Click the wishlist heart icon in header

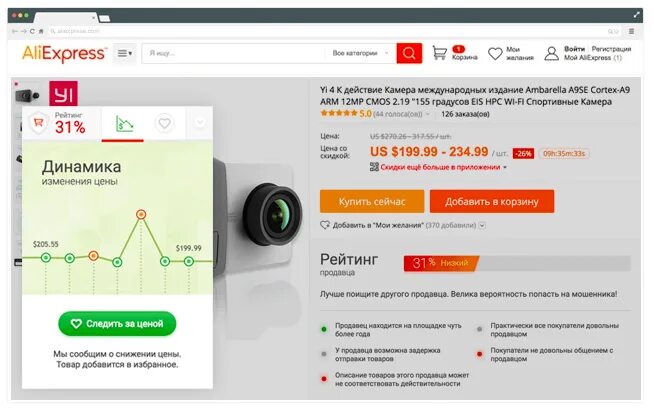point(495,53)
